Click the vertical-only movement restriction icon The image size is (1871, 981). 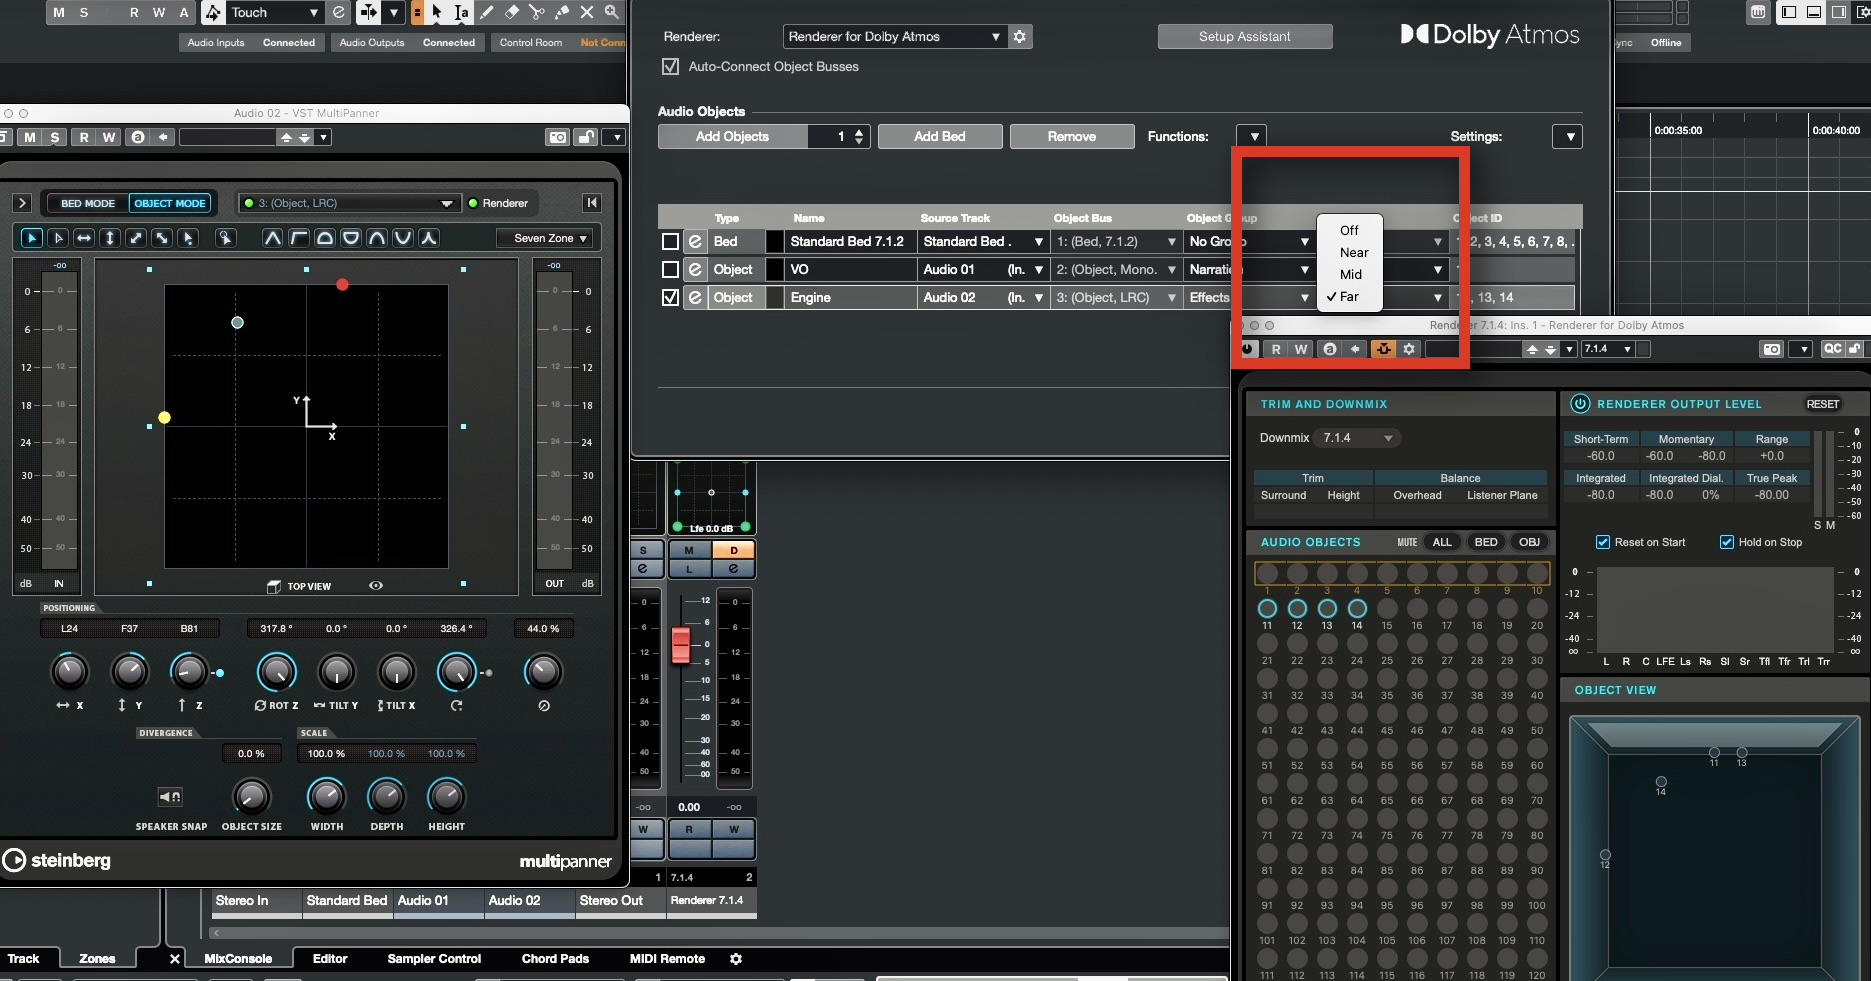point(110,238)
